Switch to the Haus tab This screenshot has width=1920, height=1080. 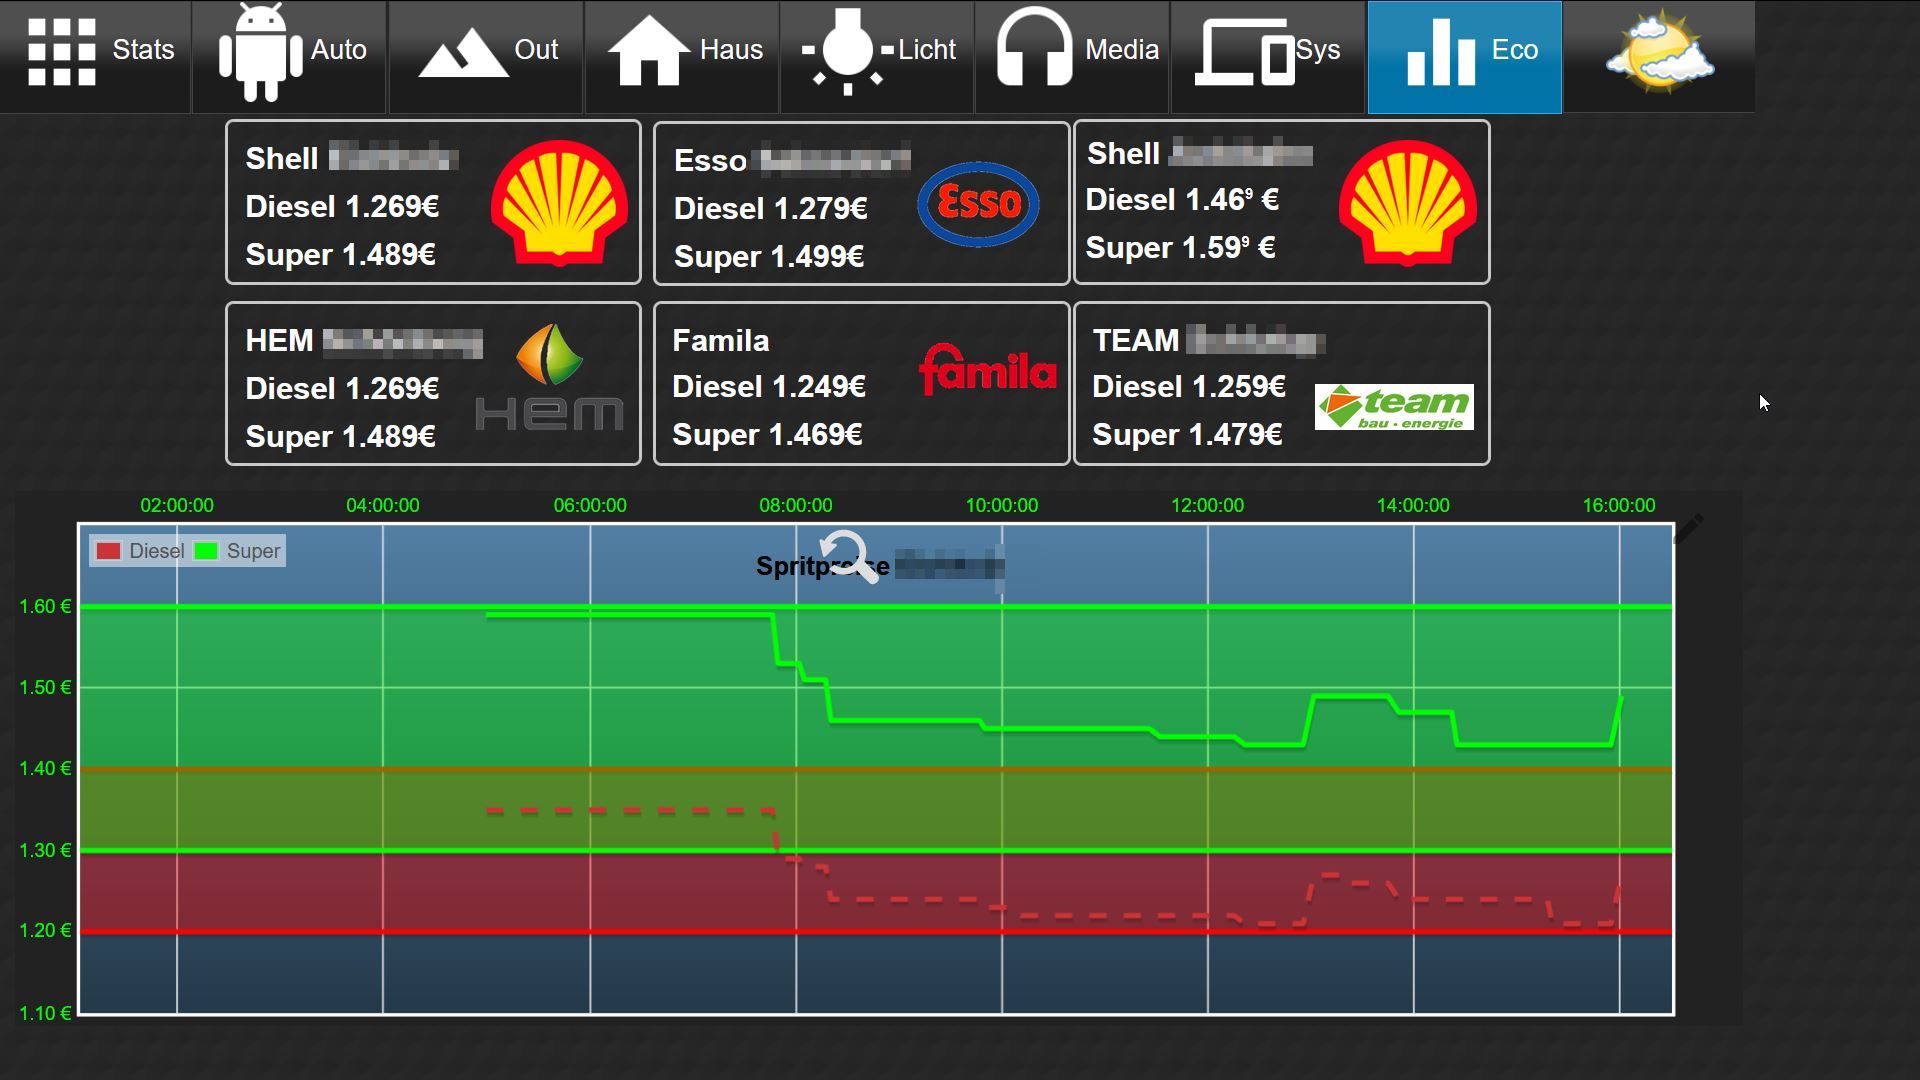click(682, 56)
